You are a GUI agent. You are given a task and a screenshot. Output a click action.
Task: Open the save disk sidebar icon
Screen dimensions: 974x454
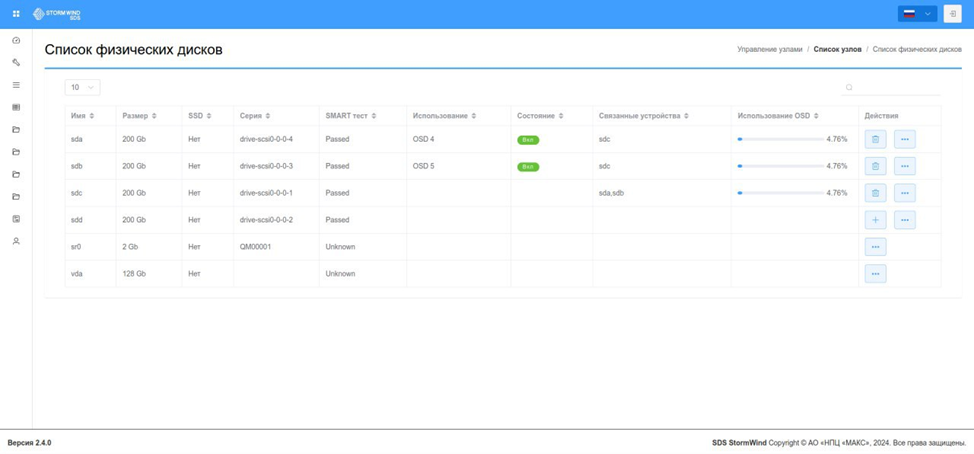click(17, 219)
